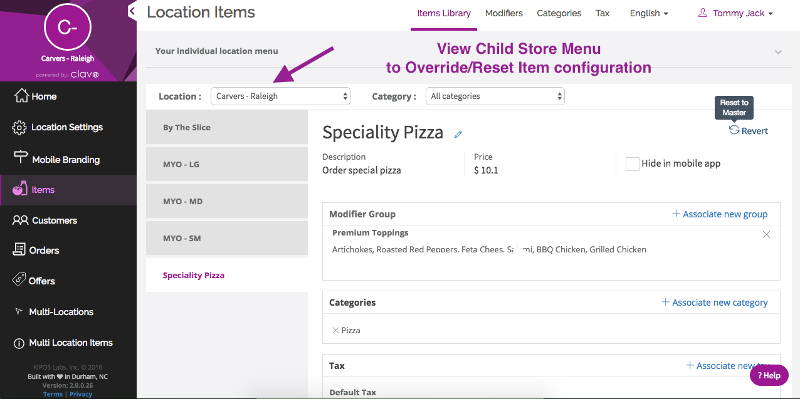Image resolution: width=800 pixels, height=399 pixels.
Task: Open the Orders receipt icon
Action: click(x=19, y=250)
